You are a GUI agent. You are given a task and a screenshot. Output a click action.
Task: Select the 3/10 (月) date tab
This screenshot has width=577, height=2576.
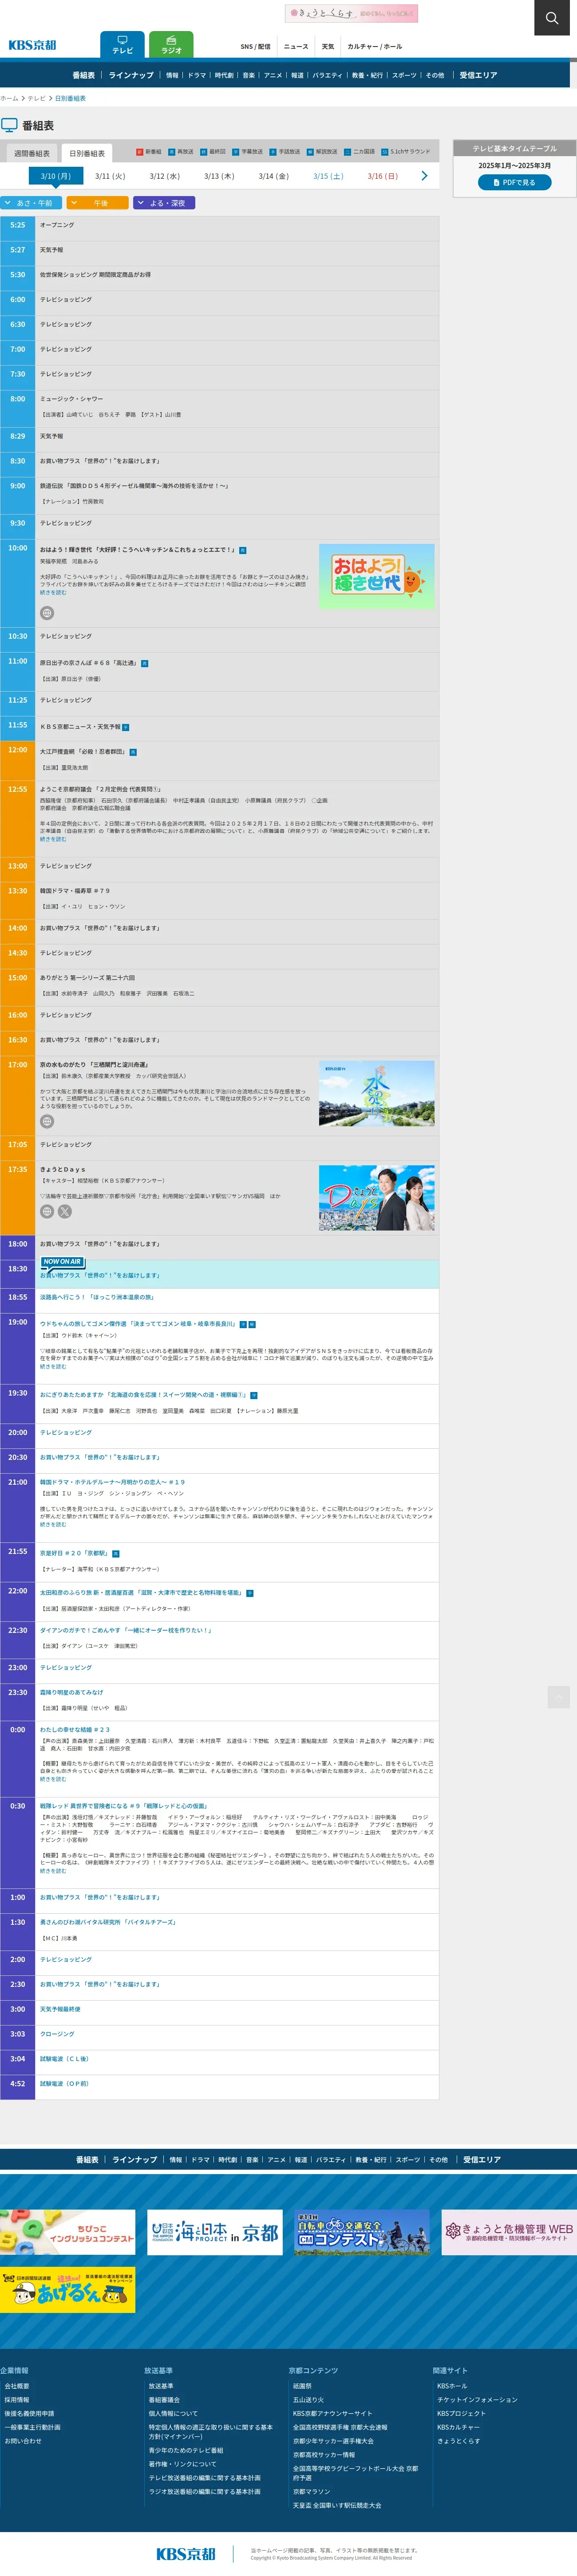[x=56, y=176]
